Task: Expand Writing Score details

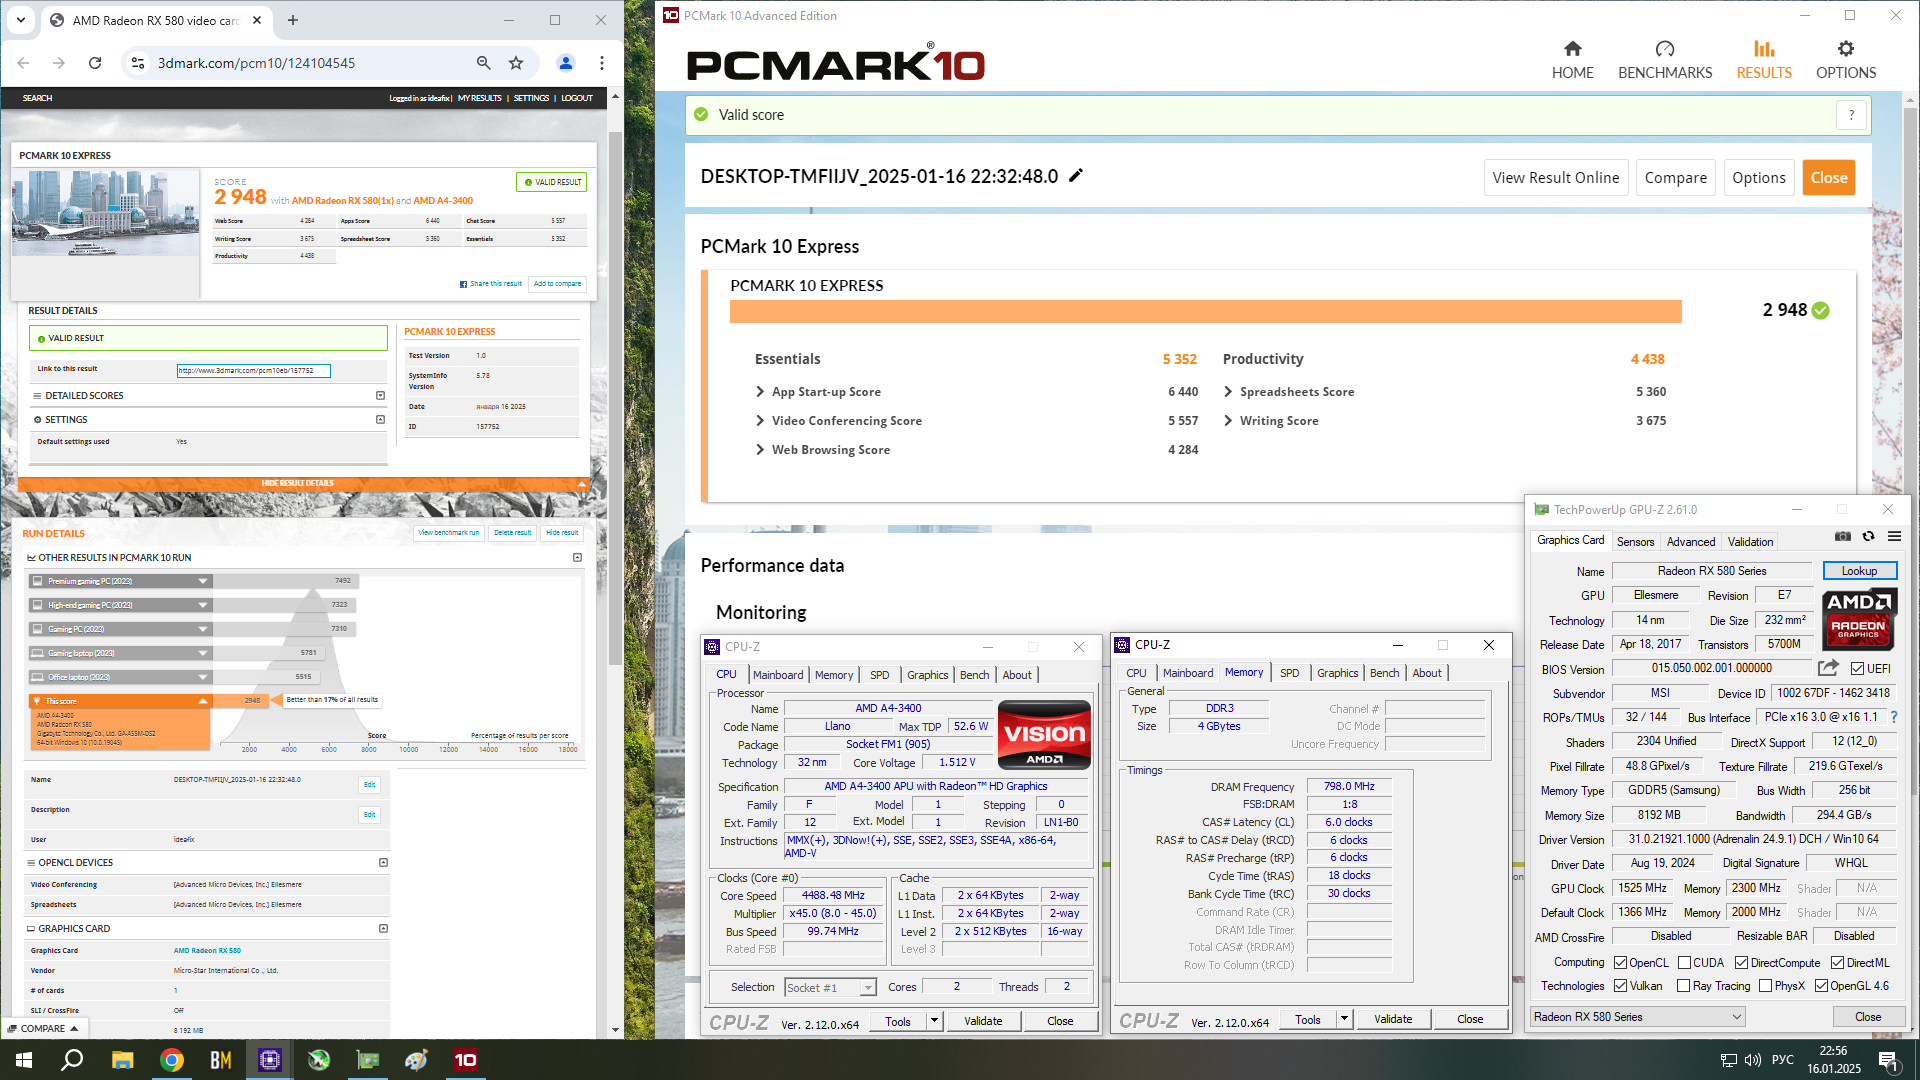Action: point(1228,421)
